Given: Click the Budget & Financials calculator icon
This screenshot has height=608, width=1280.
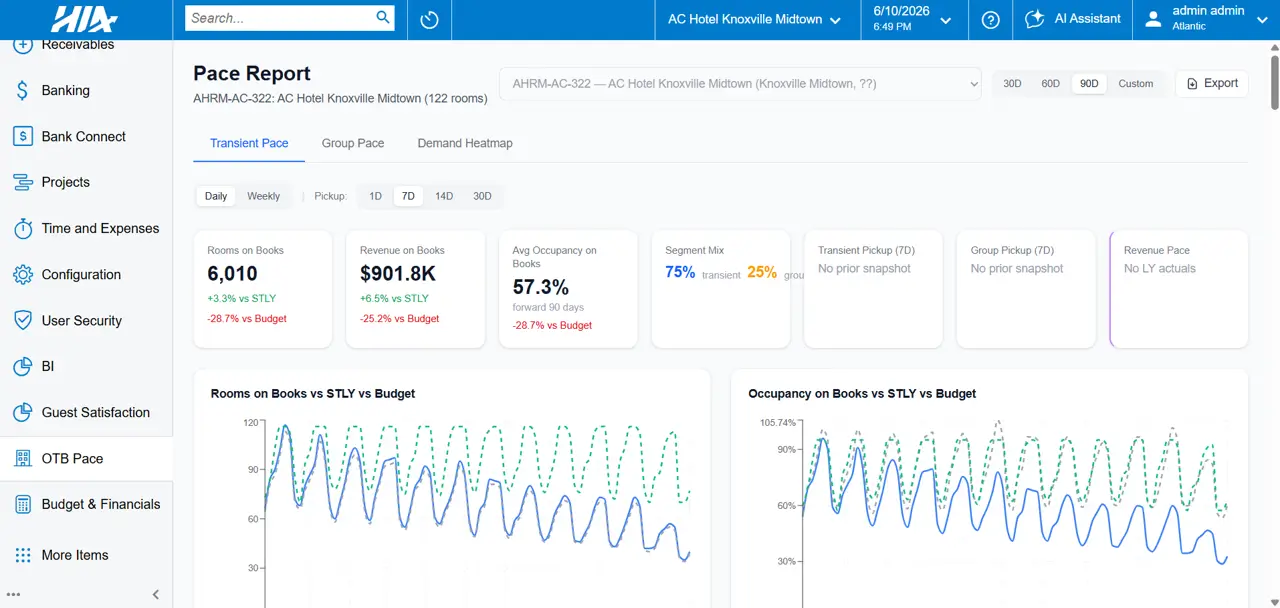Looking at the screenshot, I should pos(23,504).
